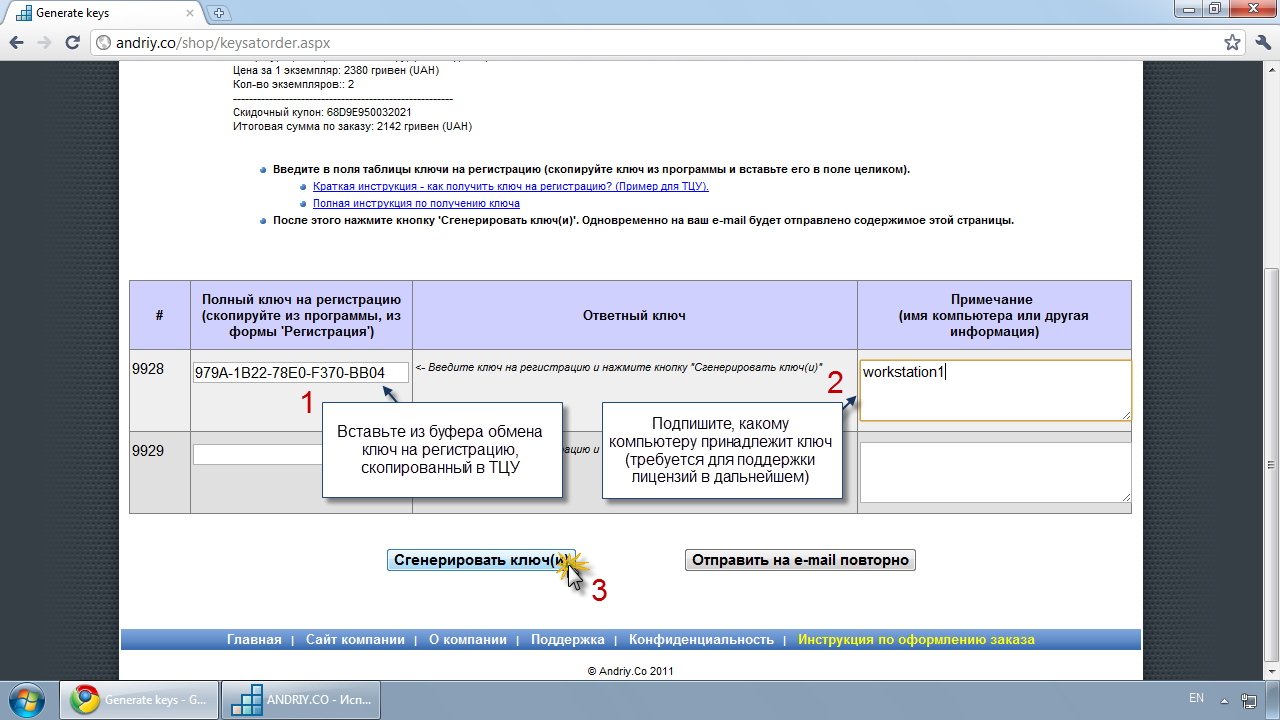Open 'Конфиденциальность' footer link
The width and height of the screenshot is (1280, 720).
[701, 639]
